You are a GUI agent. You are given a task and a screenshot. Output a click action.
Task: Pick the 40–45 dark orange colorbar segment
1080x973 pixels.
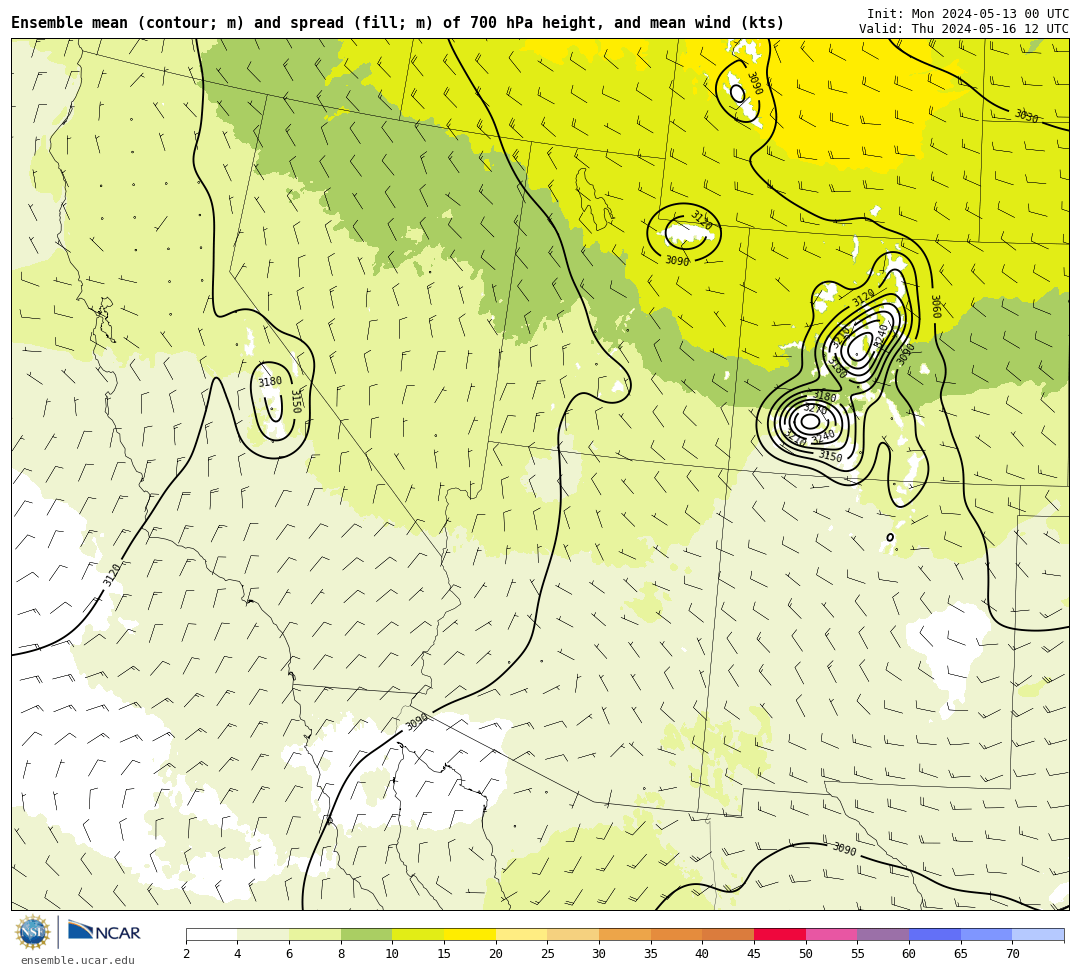coord(728,934)
